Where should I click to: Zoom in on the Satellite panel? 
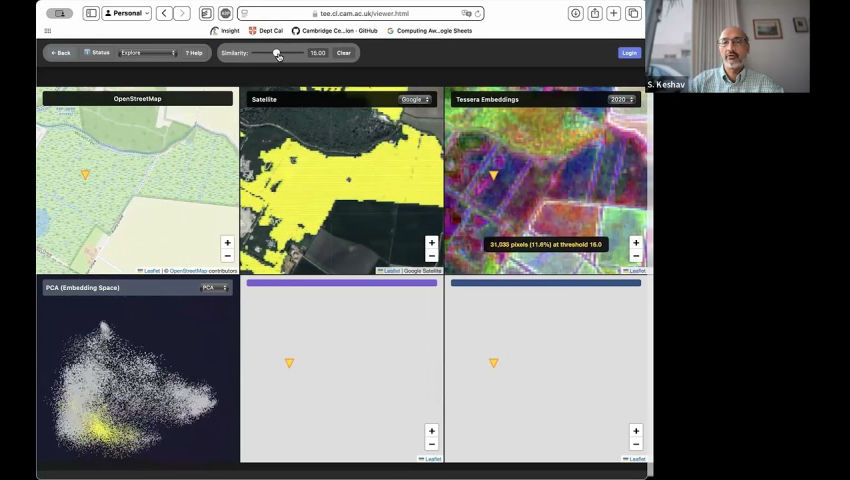[432, 242]
